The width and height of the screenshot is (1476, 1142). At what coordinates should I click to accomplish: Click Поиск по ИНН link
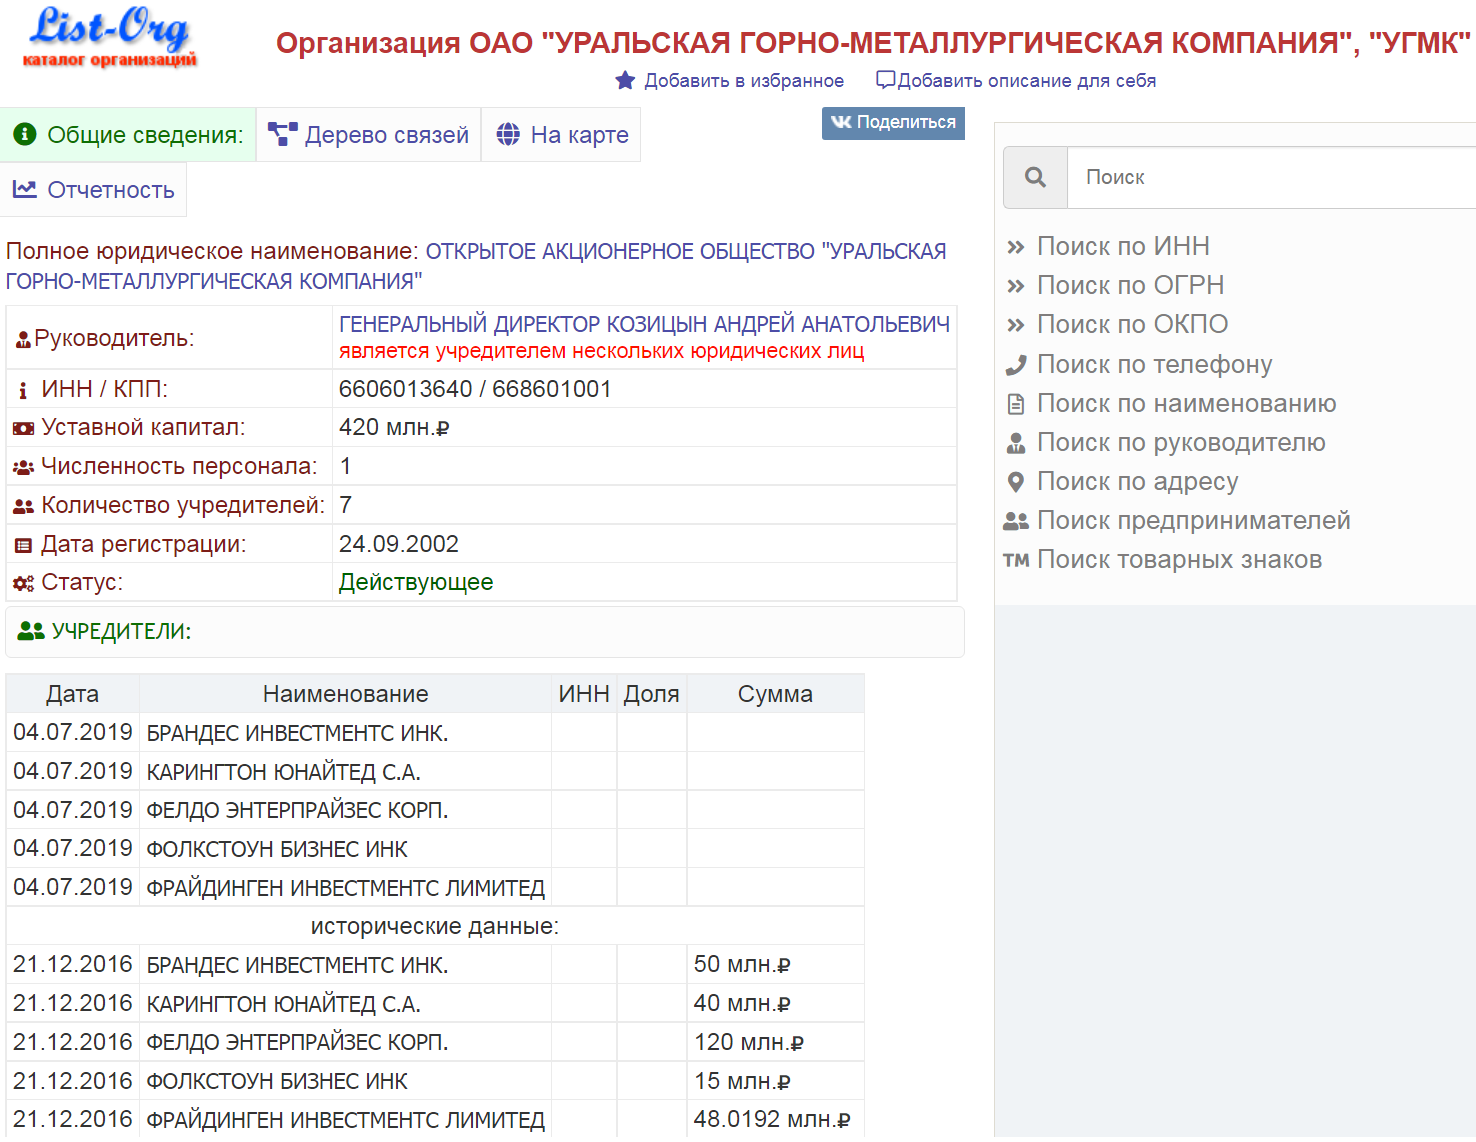[x=1123, y=246]
